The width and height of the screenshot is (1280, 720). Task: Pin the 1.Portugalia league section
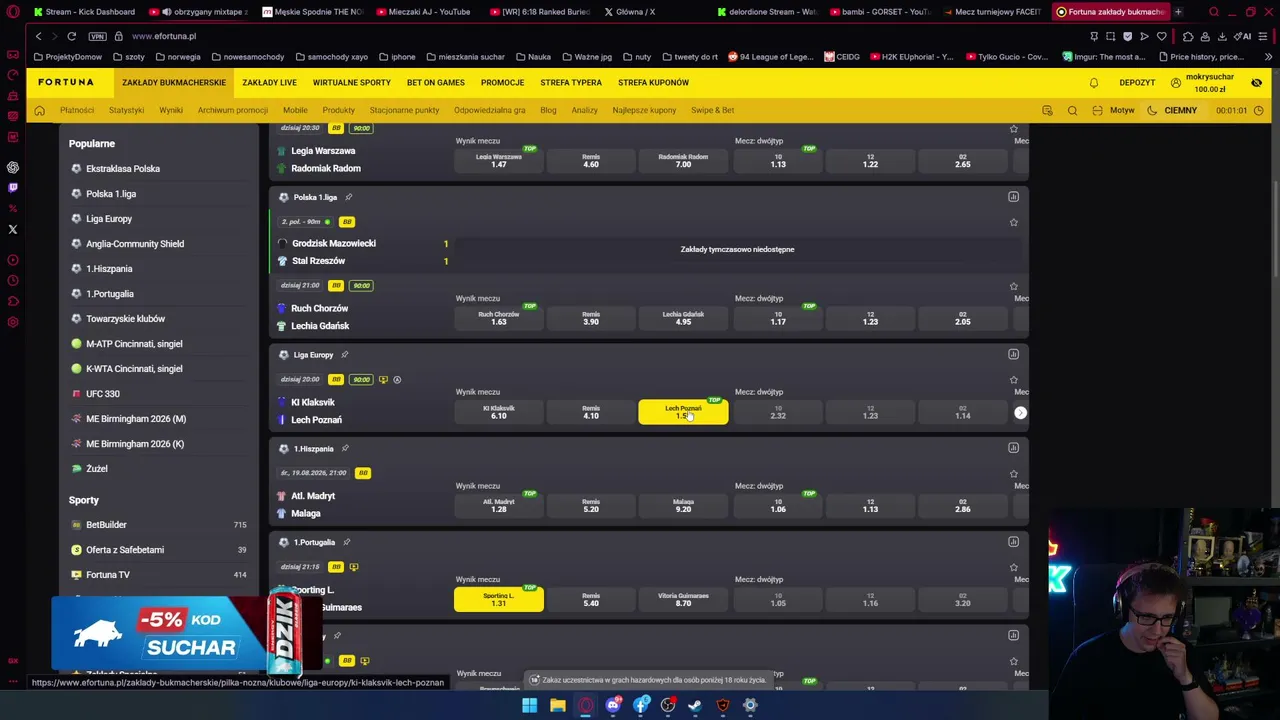(346, 542)
